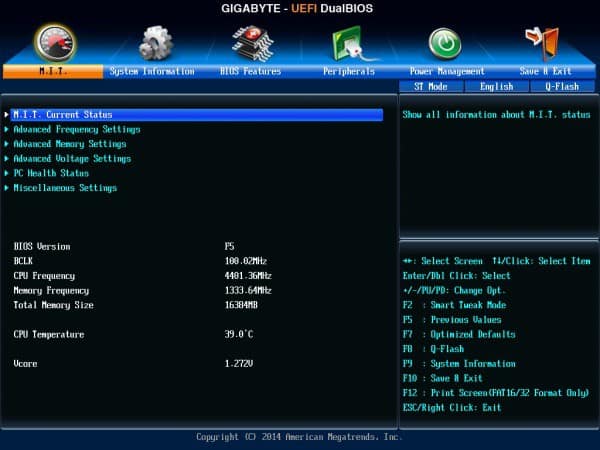Viewport: 600px width, 450px height.
Task: Launch the Q-Flash utility button
Action: pyautogui.click(x=561, y=87)
